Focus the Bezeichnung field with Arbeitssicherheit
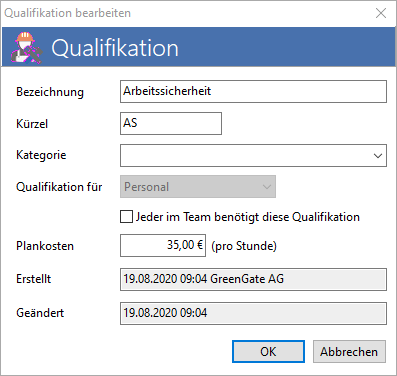The image size is (397, 376). 253,91
